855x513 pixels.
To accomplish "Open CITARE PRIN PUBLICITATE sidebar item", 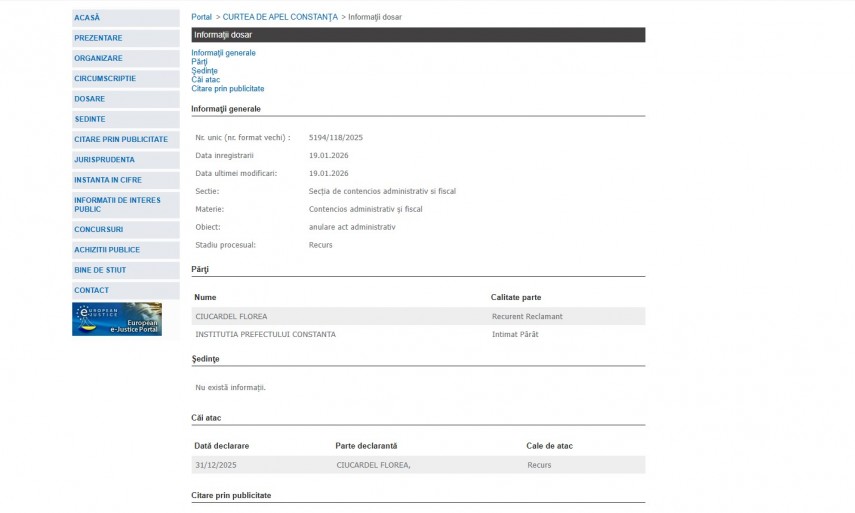I will (x=121, y=139).
